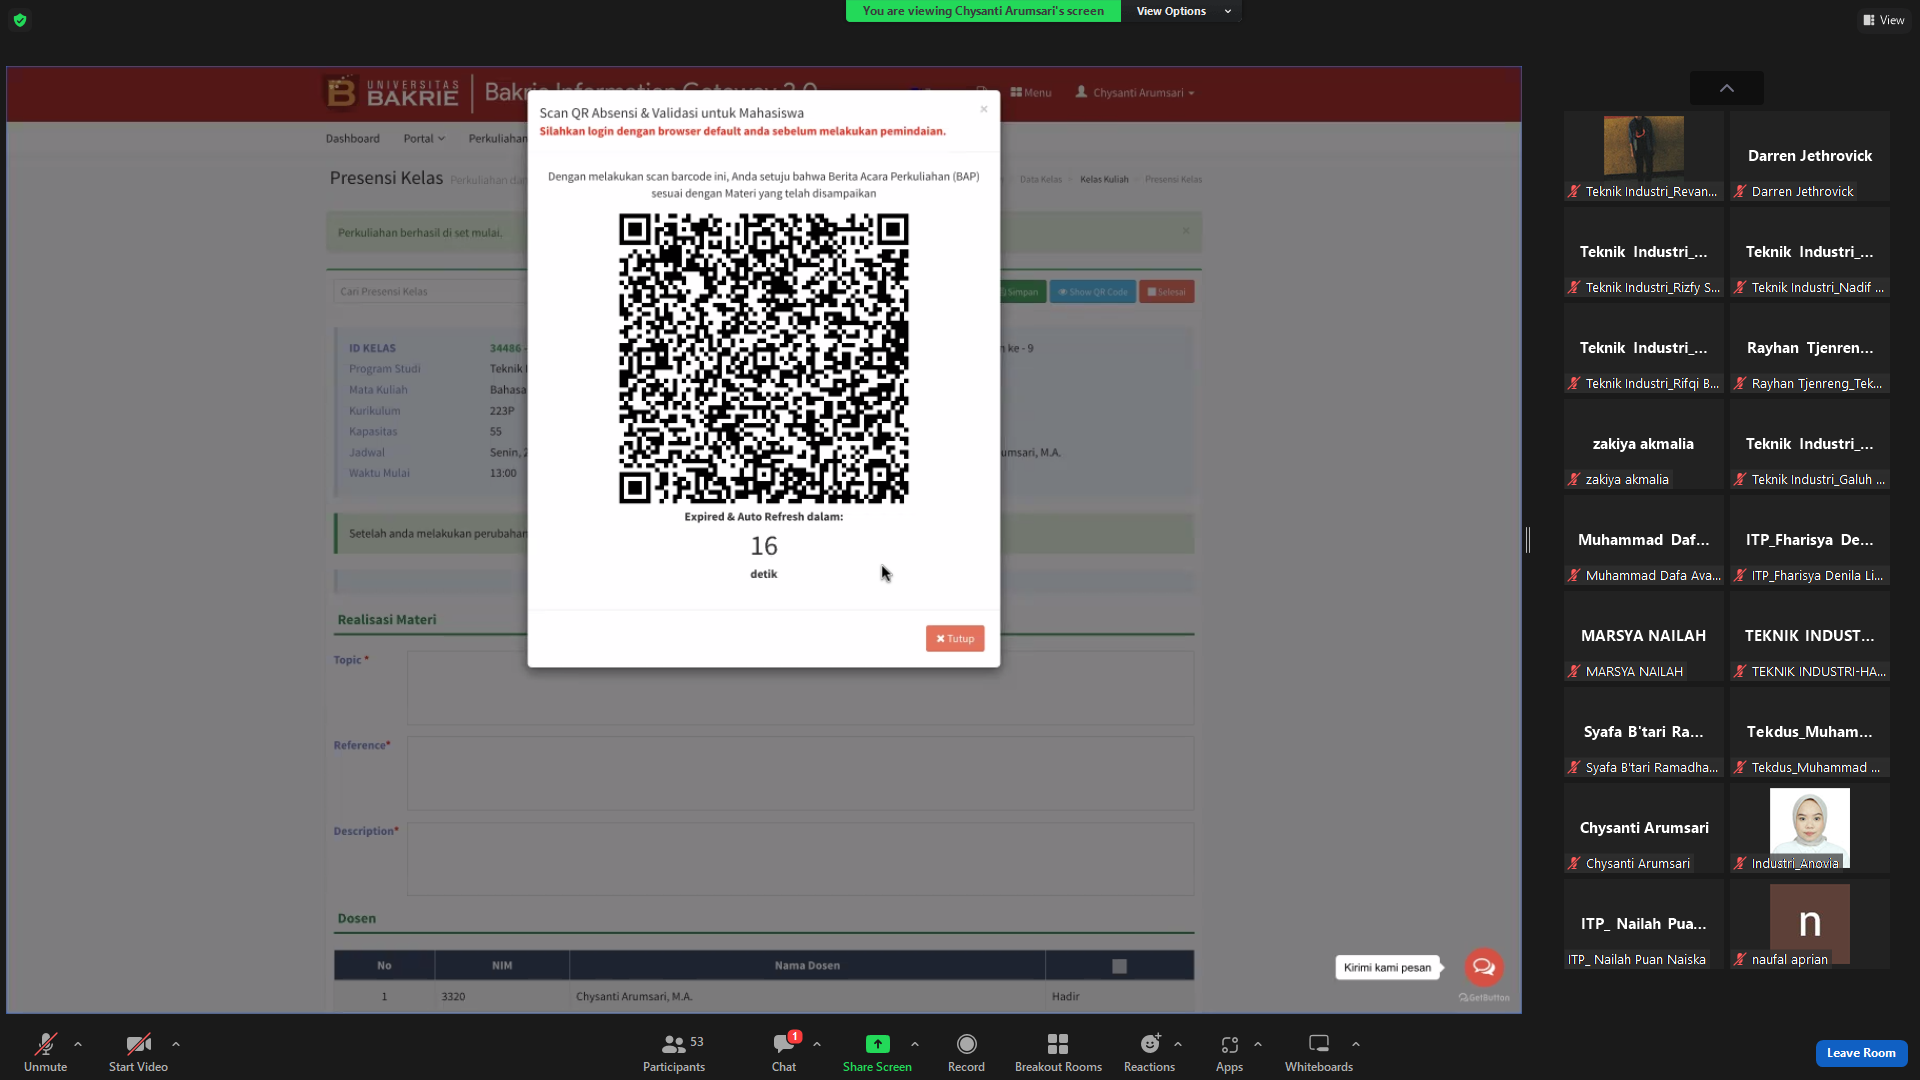Open the Portal dropdown menu
This screenshot has width=1920, height=1080.
pos(424,139)
